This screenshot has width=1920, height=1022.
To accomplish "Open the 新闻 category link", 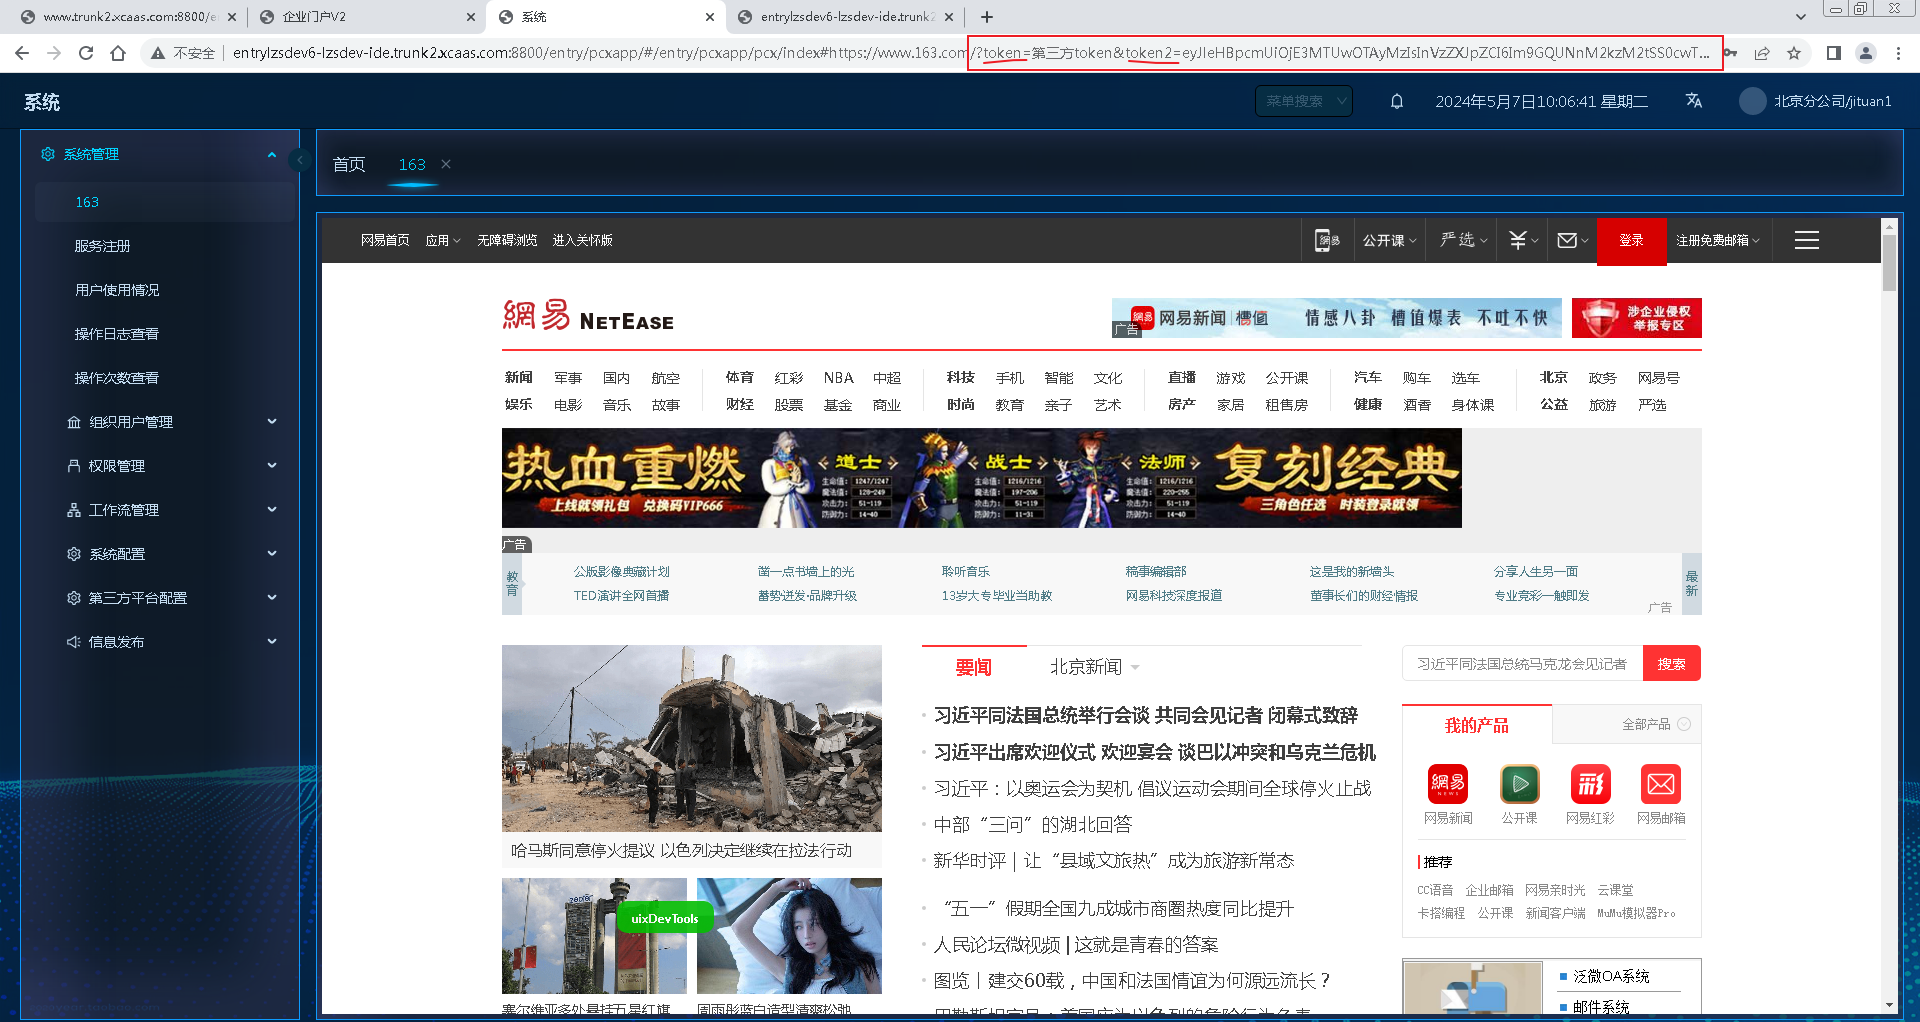I will (518, 377).
